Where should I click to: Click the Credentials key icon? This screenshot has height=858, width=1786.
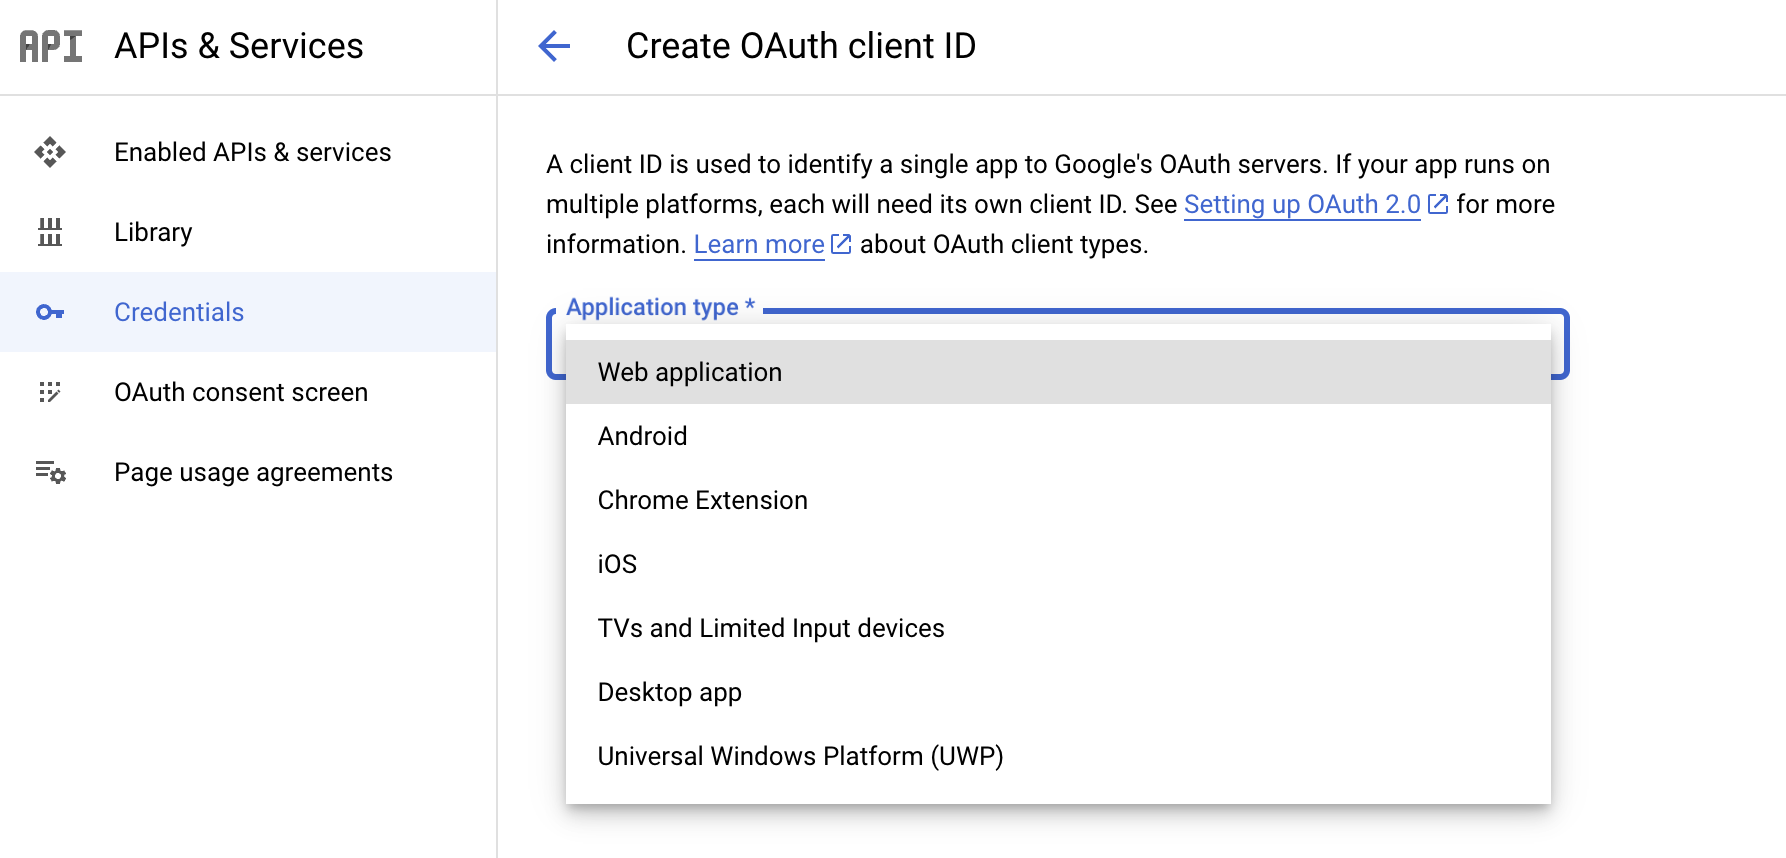(50, 312)
